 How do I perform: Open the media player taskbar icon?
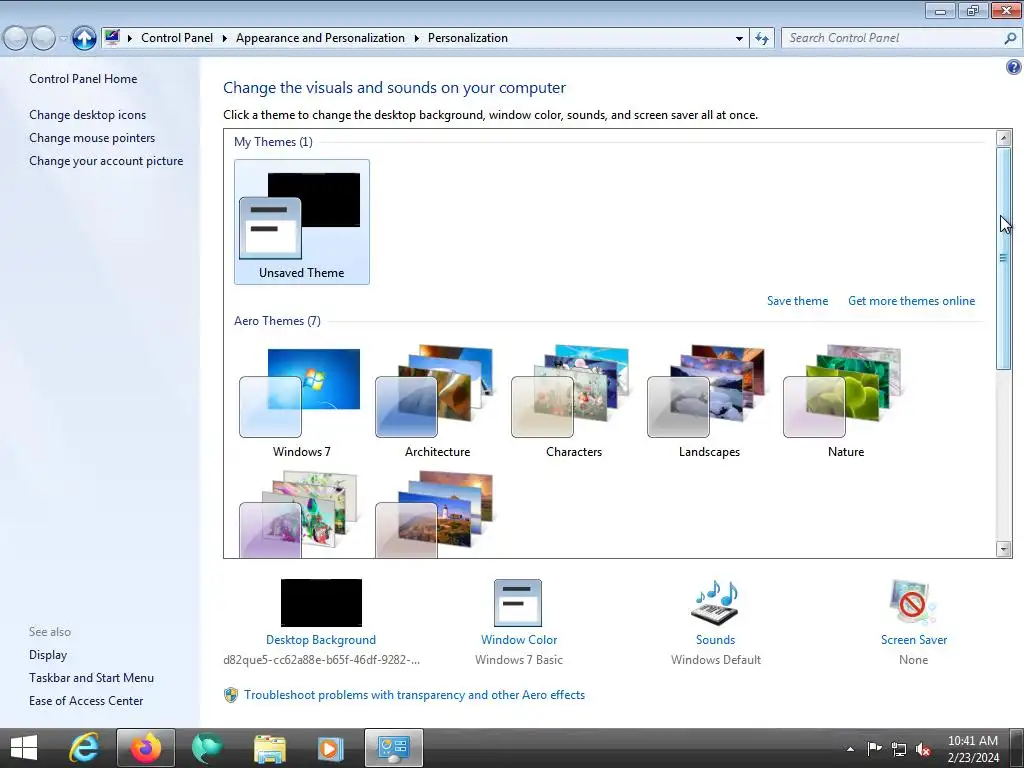coord(330,748)
